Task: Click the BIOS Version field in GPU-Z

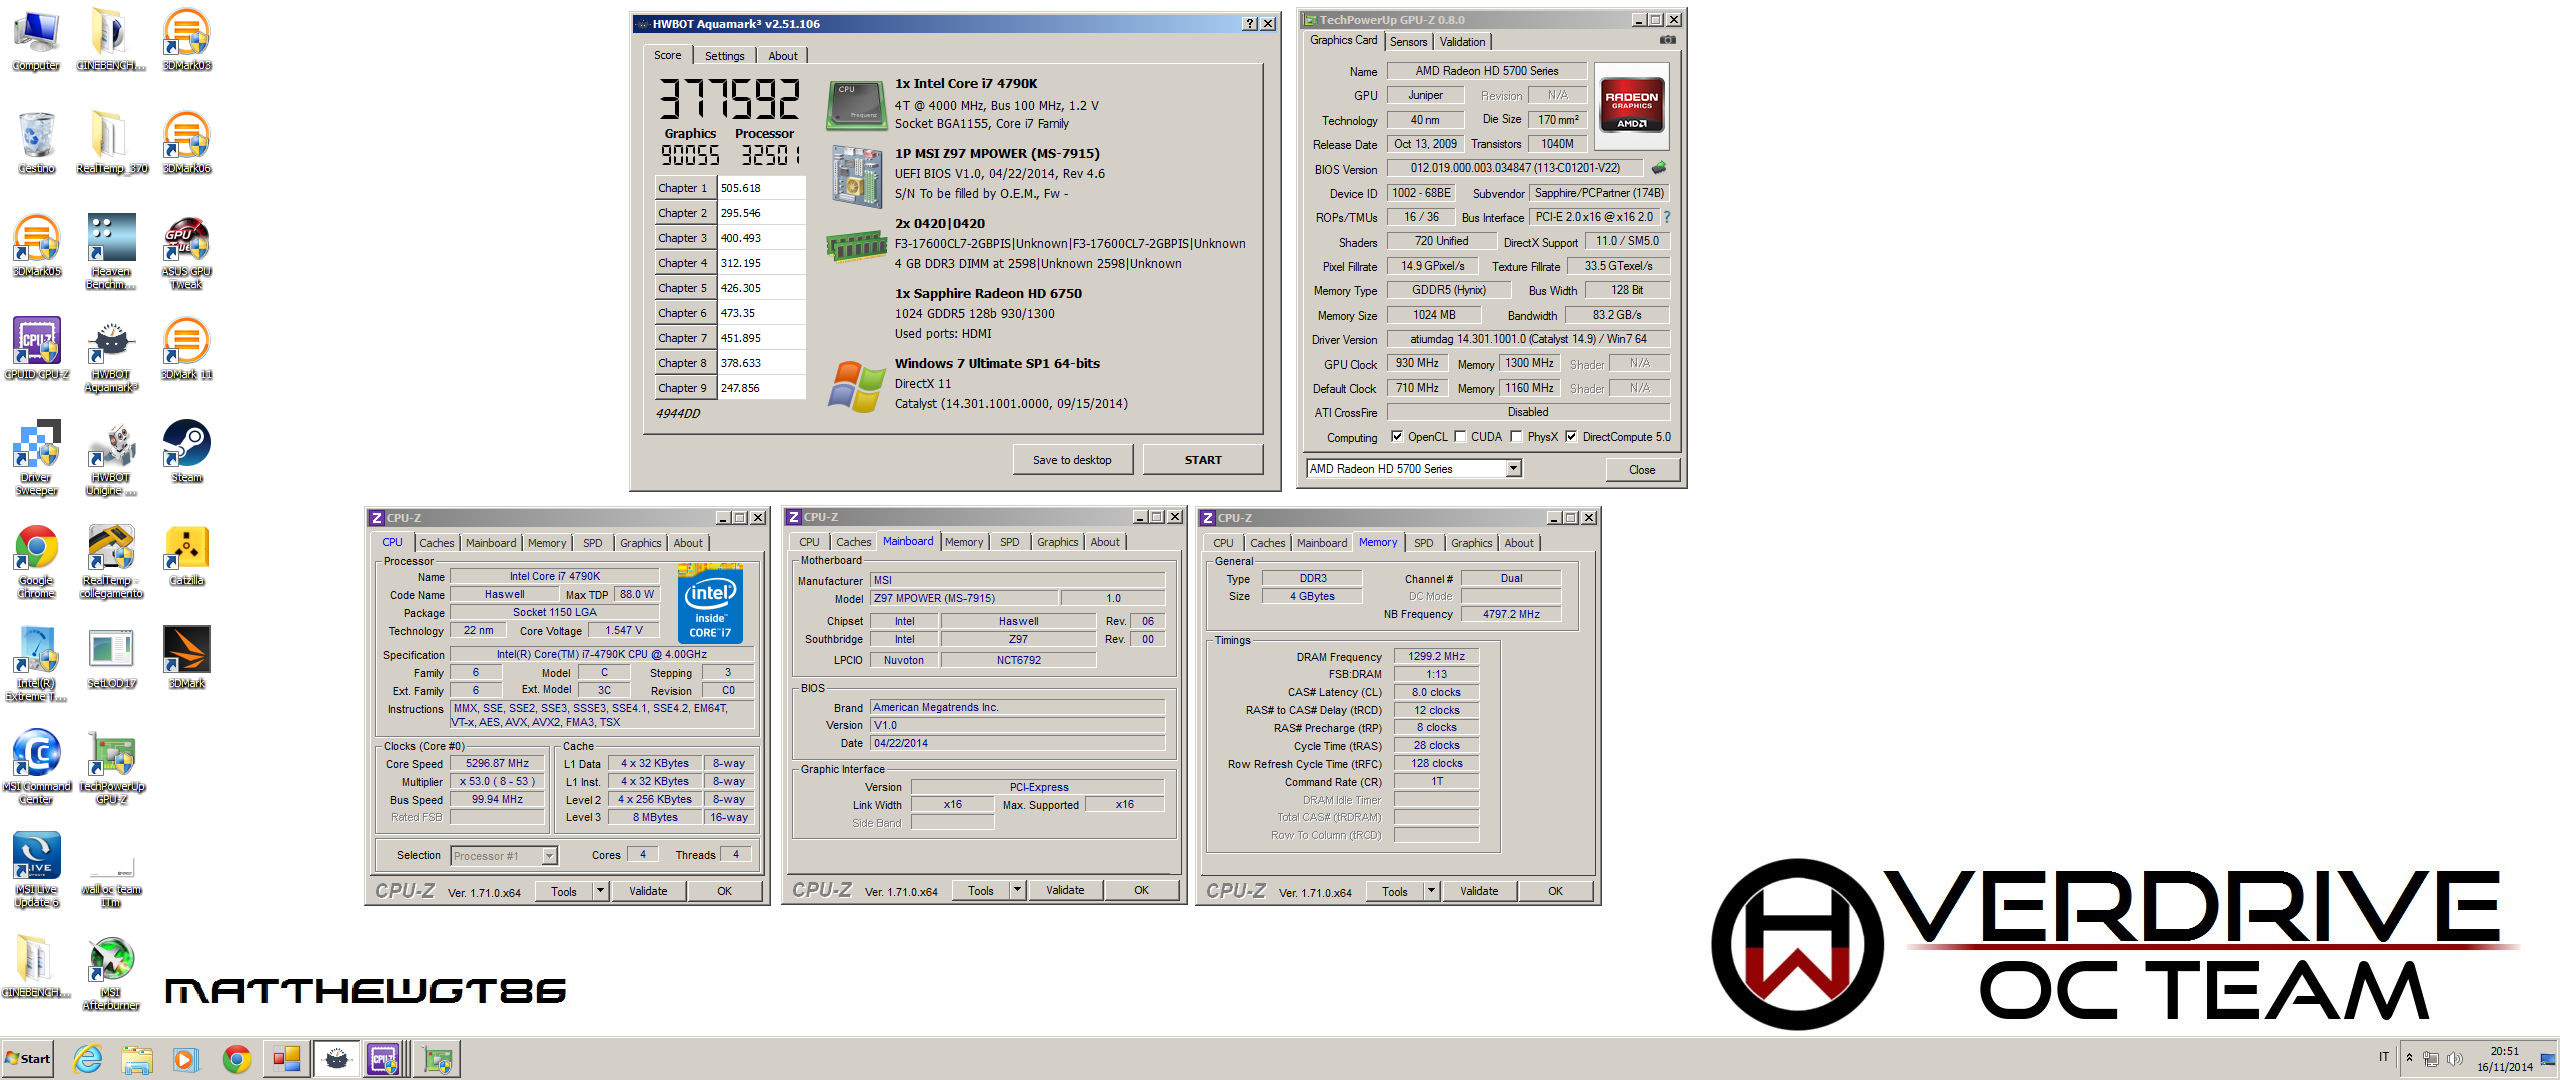Action: [1516, 168]
